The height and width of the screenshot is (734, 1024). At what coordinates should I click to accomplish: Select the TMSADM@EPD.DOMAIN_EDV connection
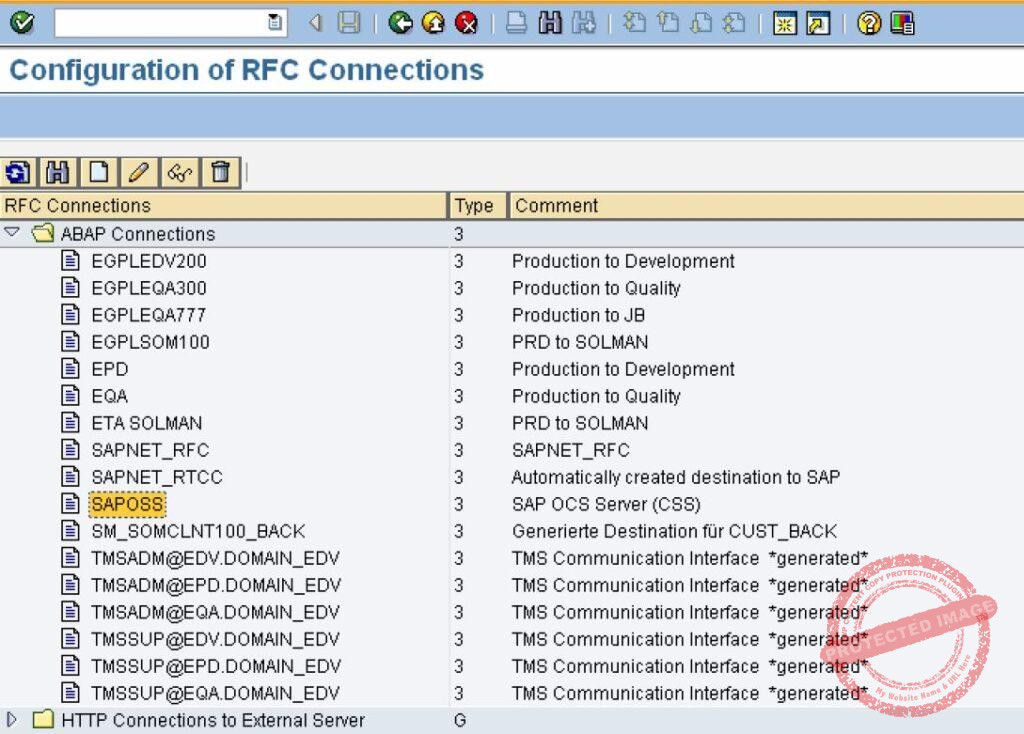click(x=215, y=585)
